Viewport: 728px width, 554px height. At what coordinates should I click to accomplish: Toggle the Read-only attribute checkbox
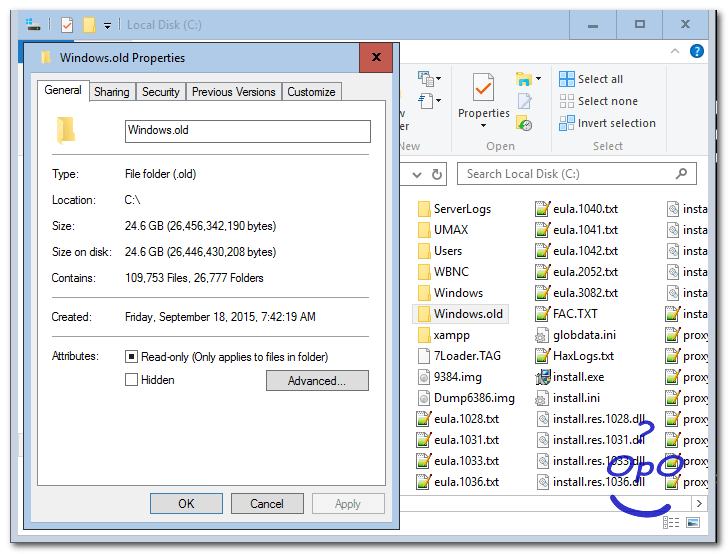[131, 357]
